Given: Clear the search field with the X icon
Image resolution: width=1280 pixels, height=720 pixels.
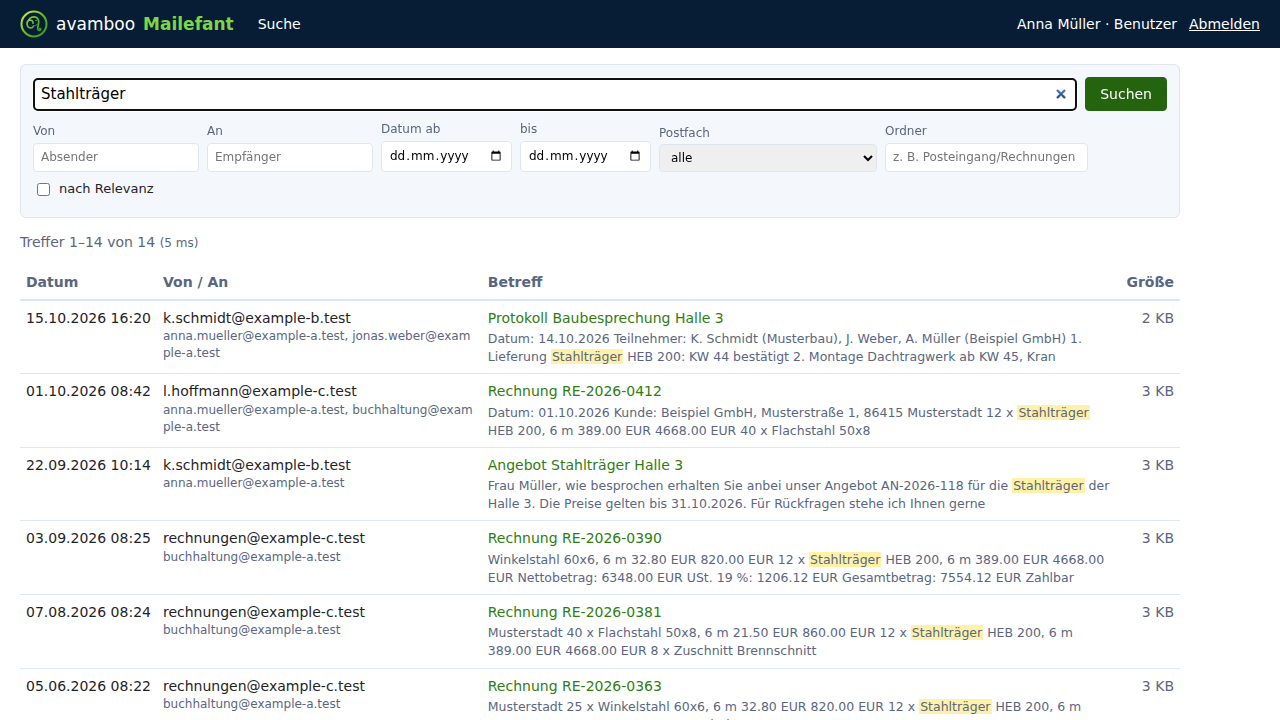Looking at the screenshot, I should (x=1061, y=94).
